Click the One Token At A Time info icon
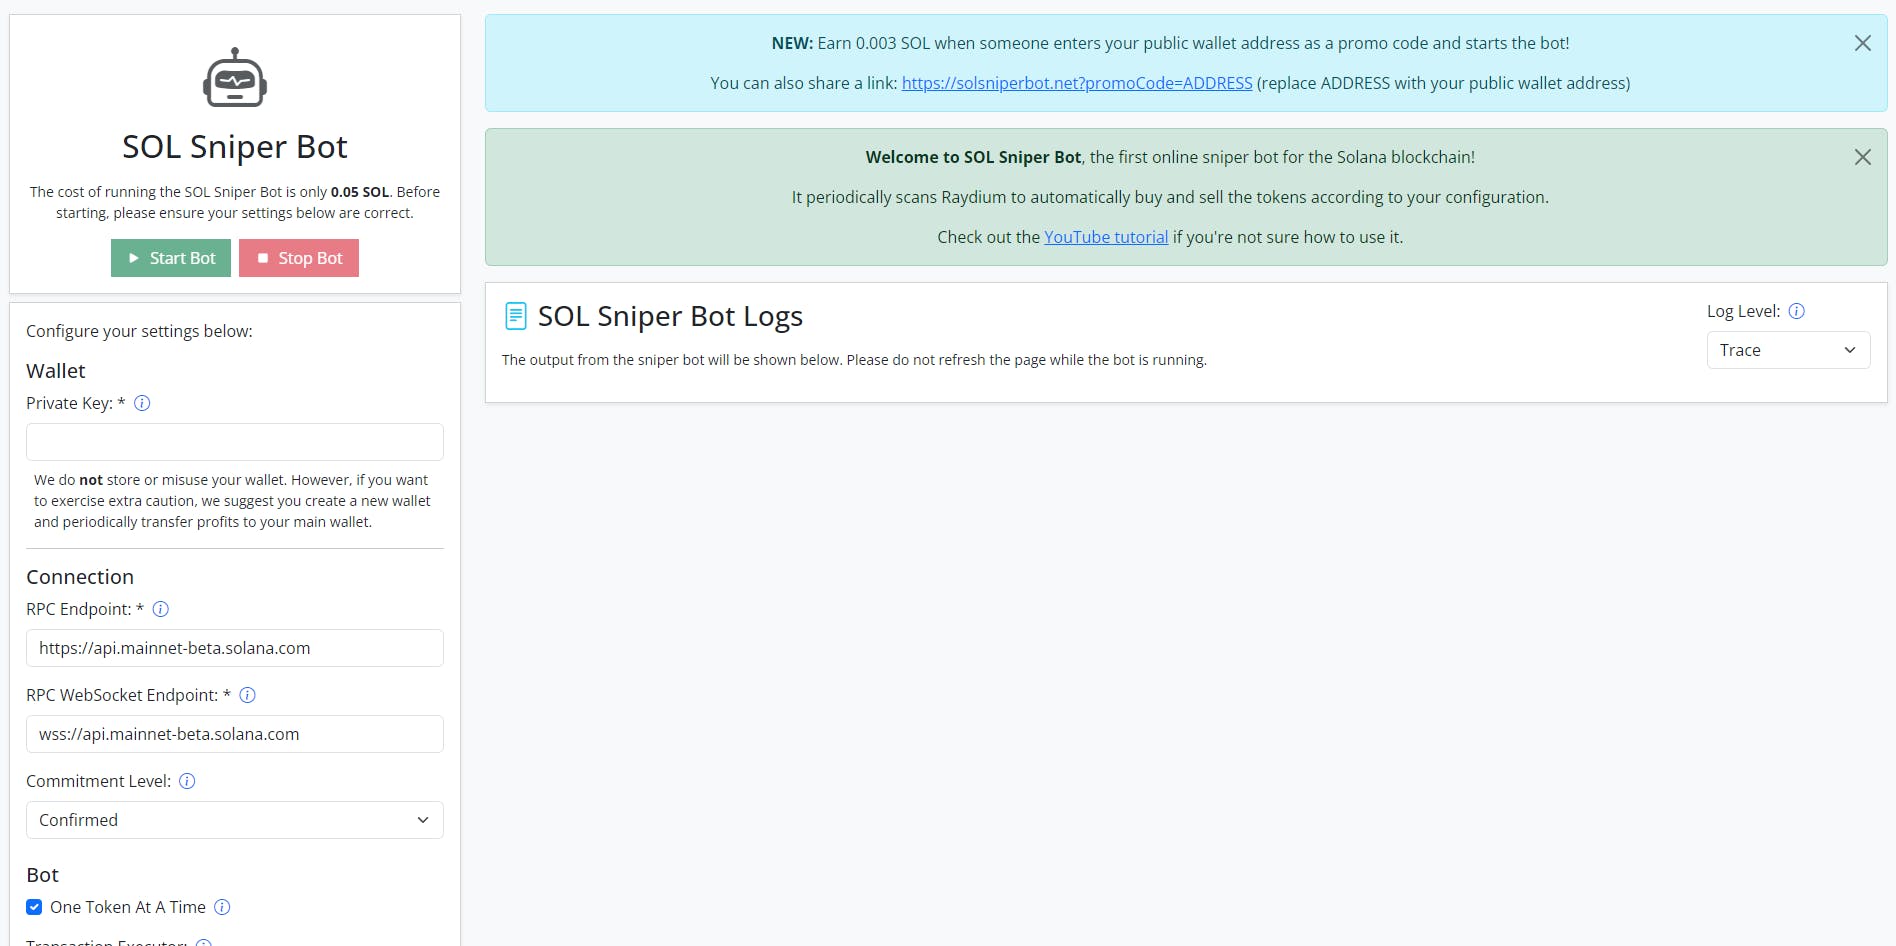 point(224,907)
